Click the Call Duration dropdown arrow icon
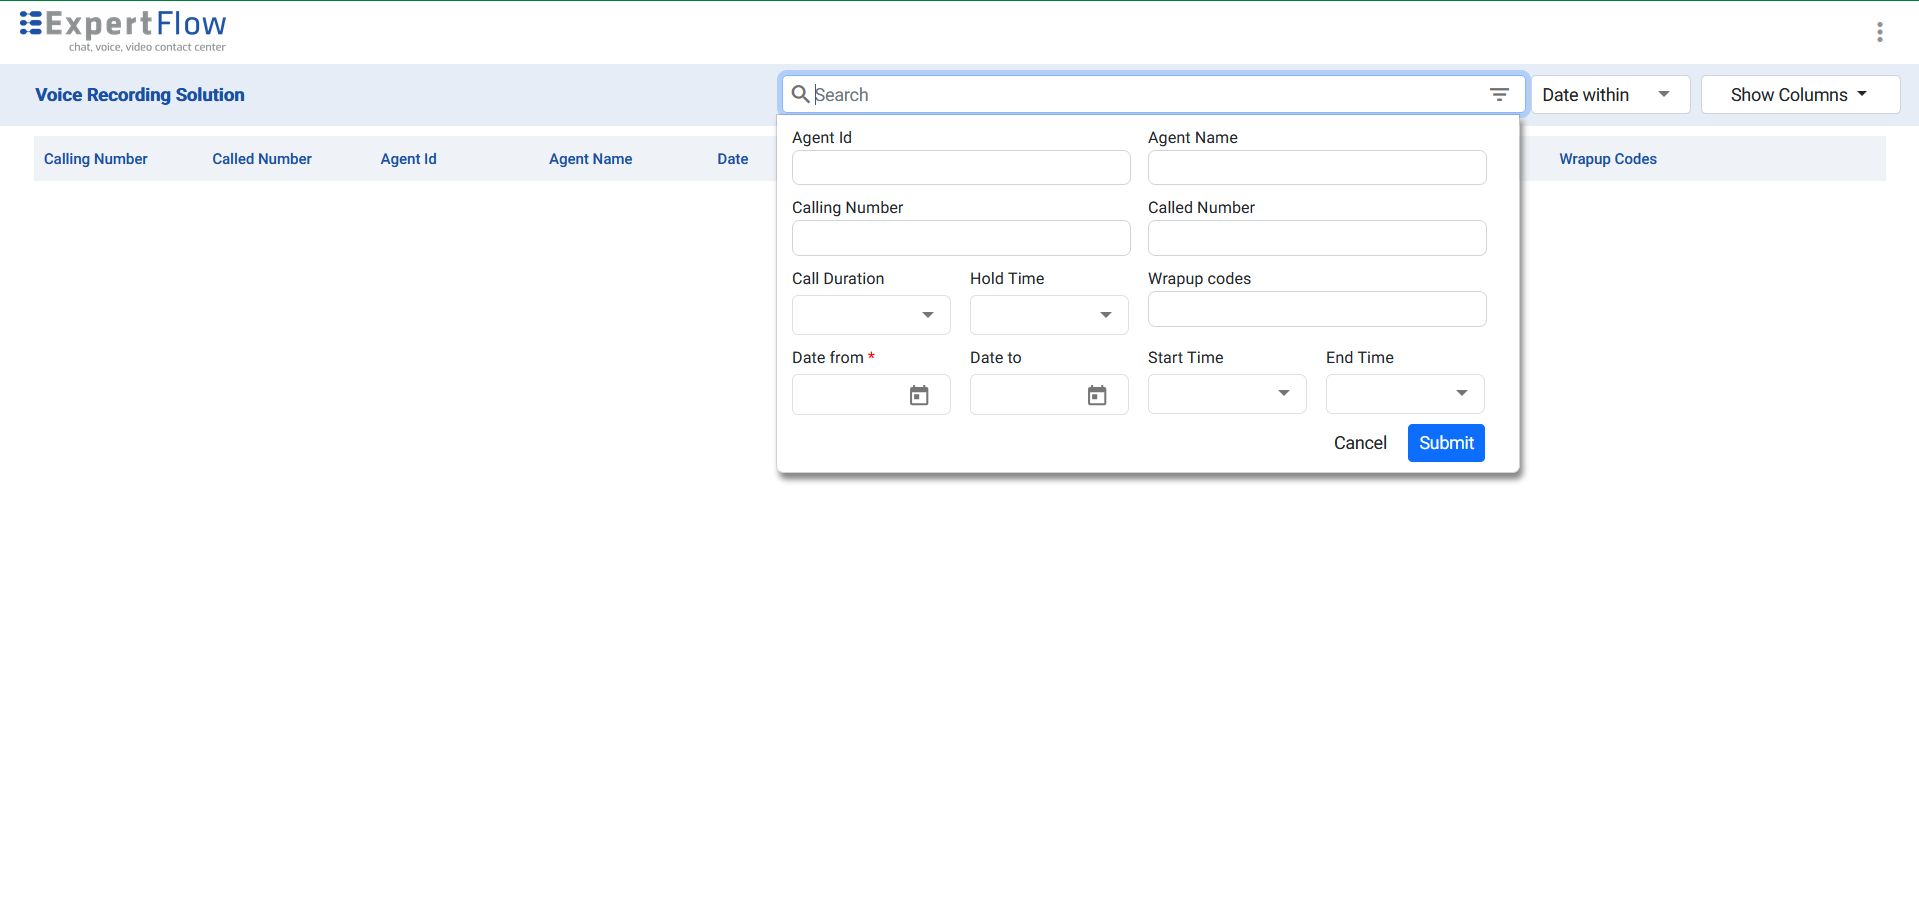 926,315
